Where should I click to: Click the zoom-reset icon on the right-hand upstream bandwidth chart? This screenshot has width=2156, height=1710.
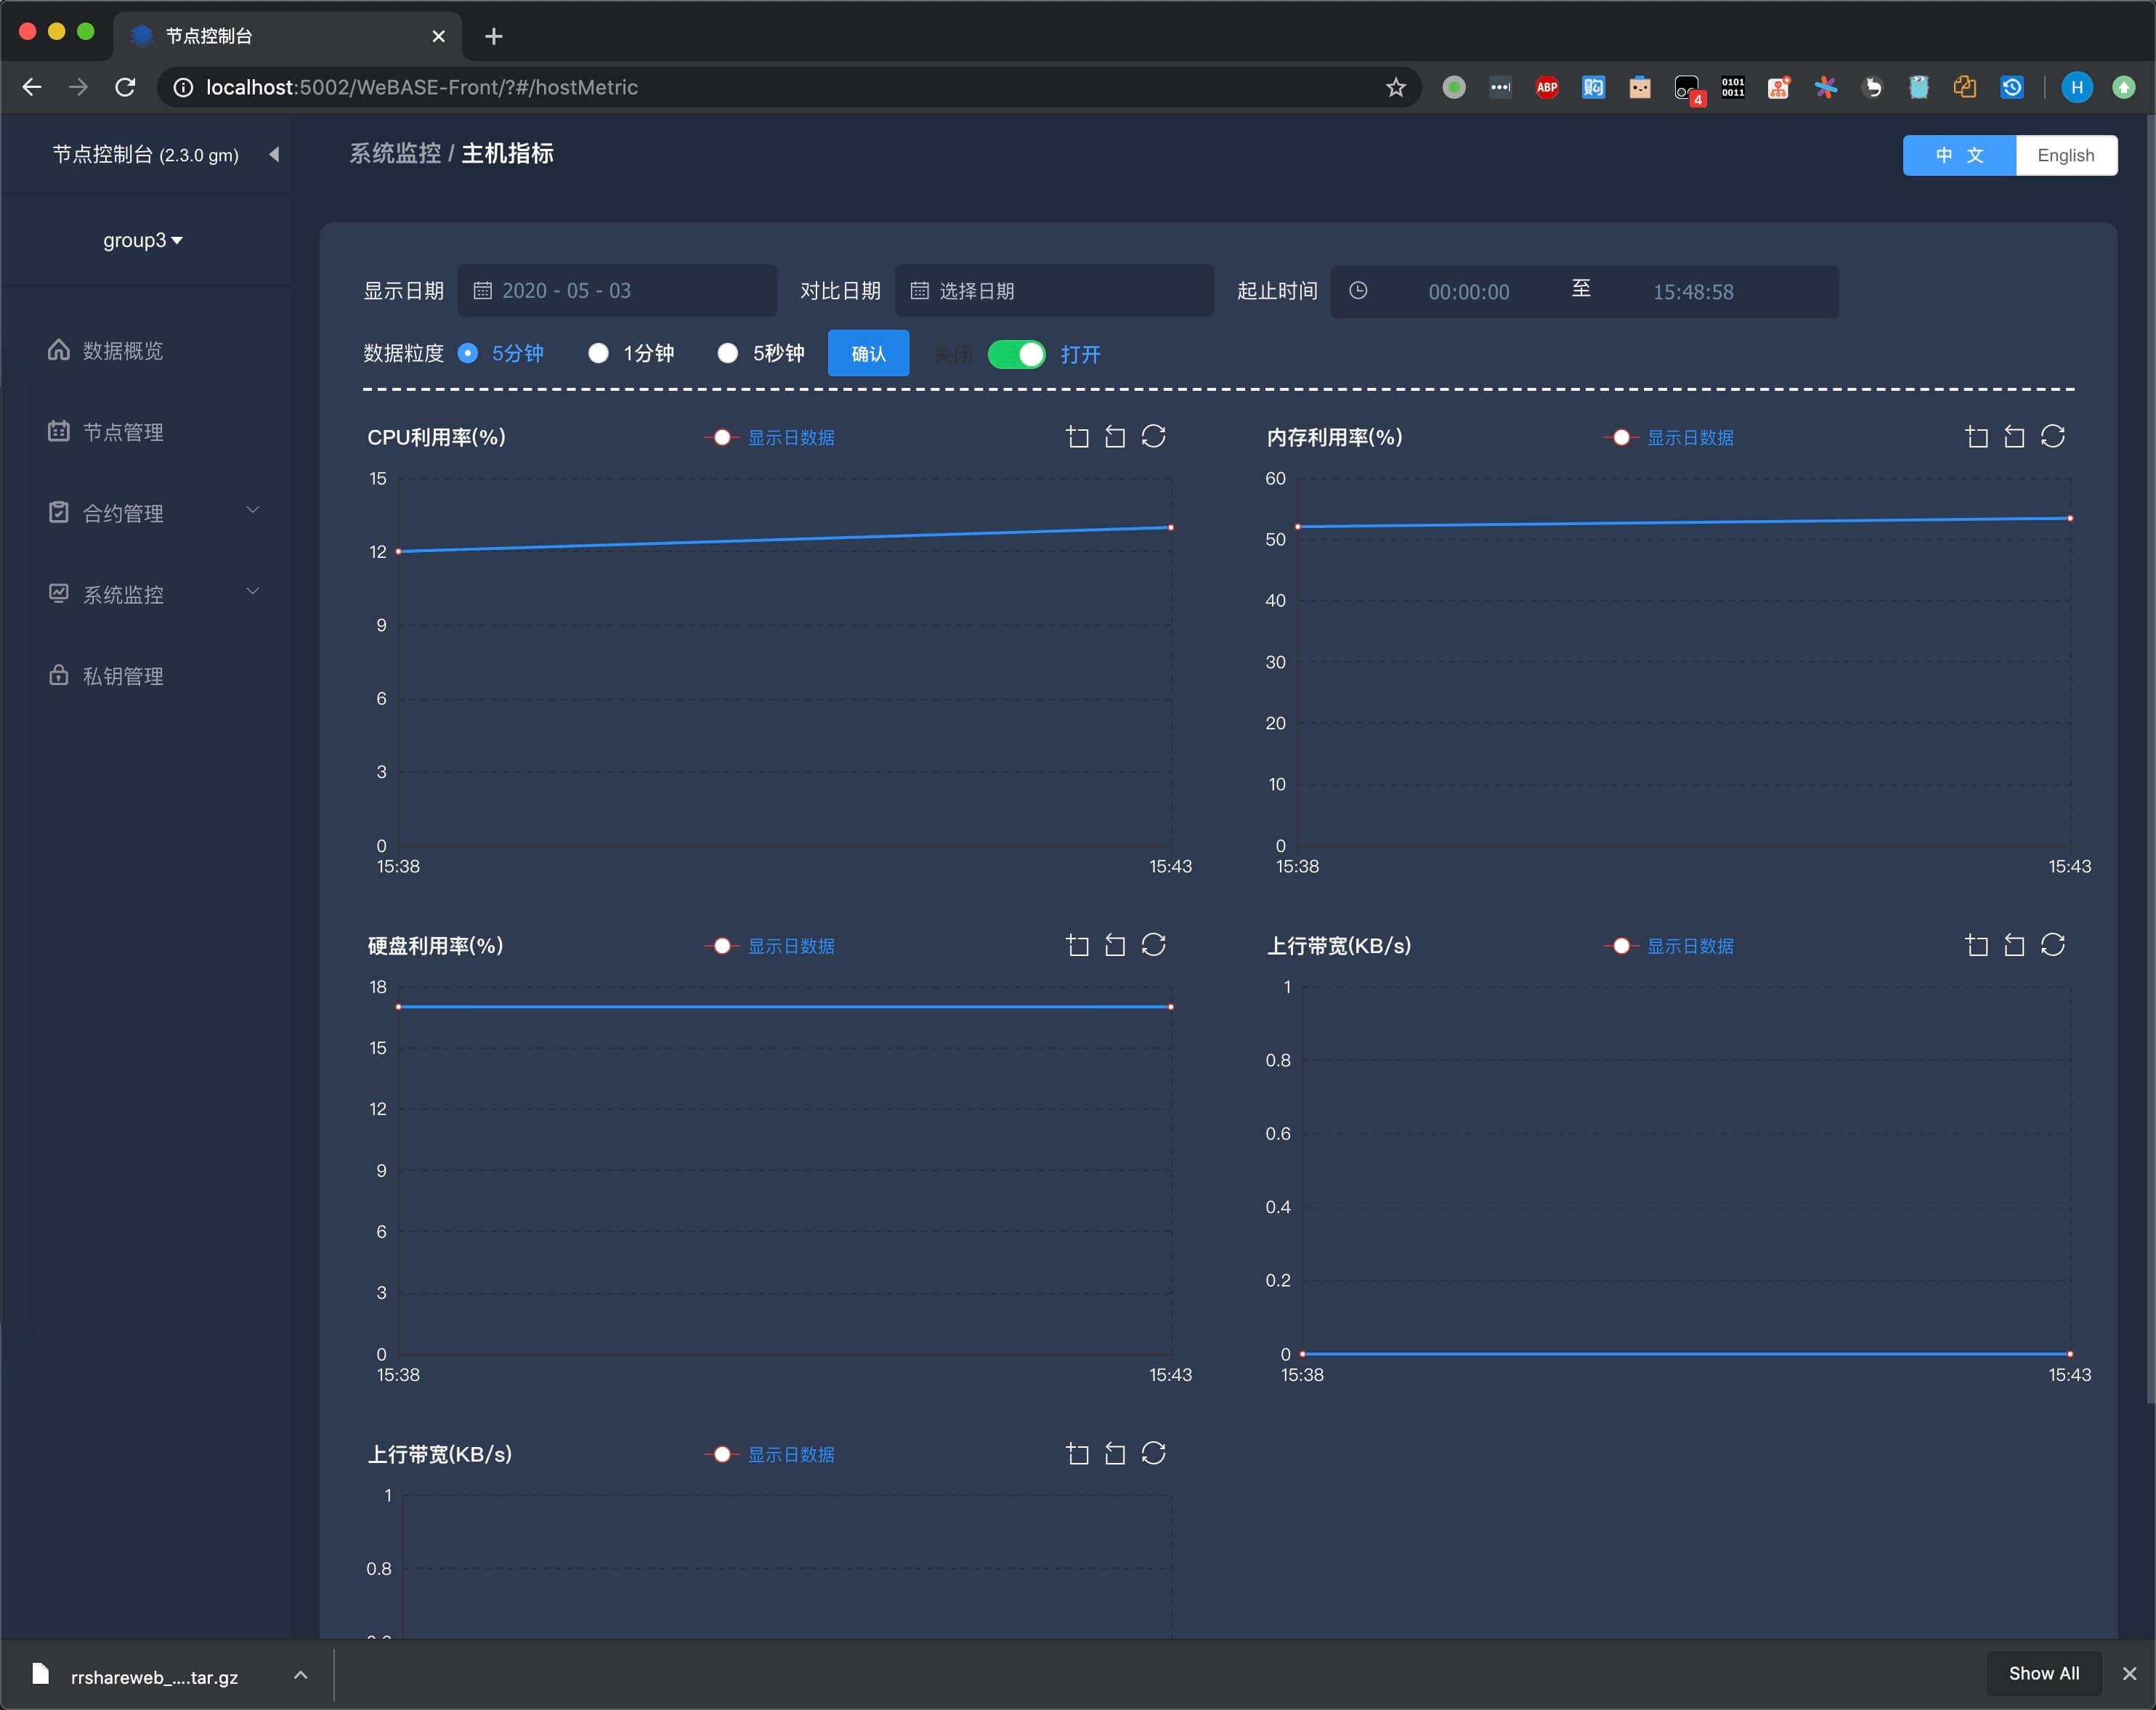click(x=2014, y=945)
